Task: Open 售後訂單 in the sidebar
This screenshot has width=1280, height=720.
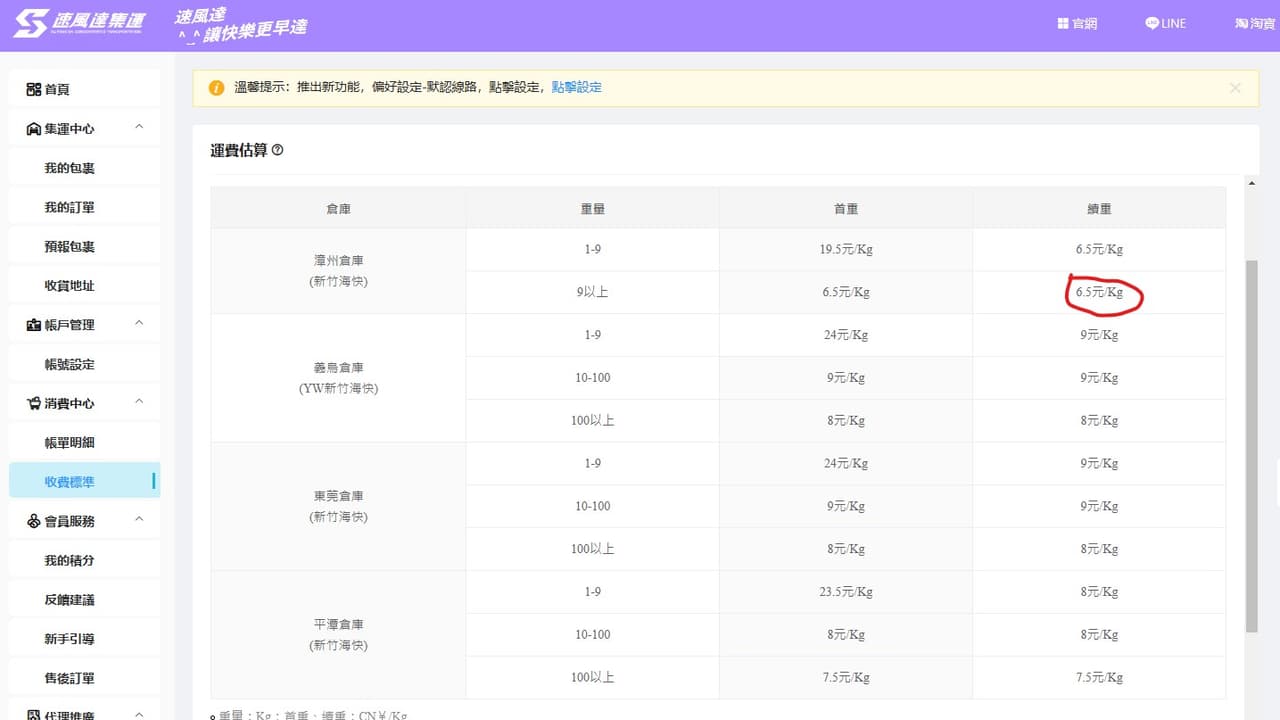Action: coord(84,677)
